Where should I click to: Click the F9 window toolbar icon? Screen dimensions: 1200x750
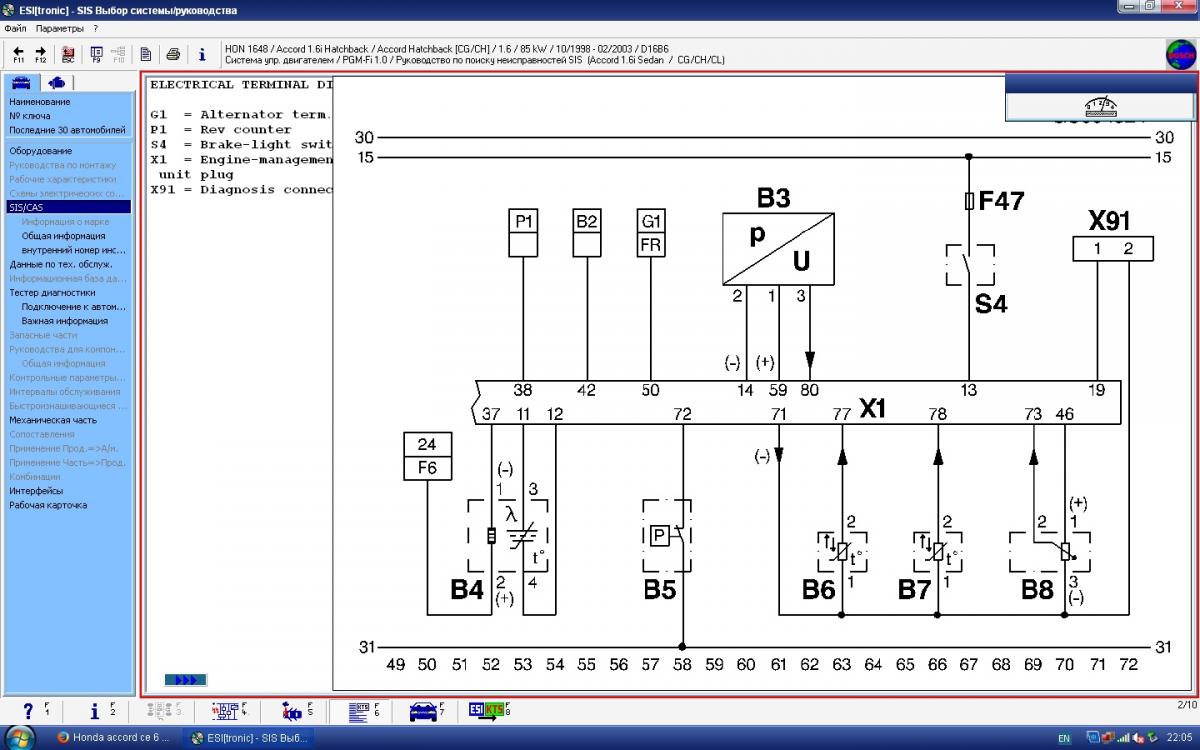click(x=96, y=53)
